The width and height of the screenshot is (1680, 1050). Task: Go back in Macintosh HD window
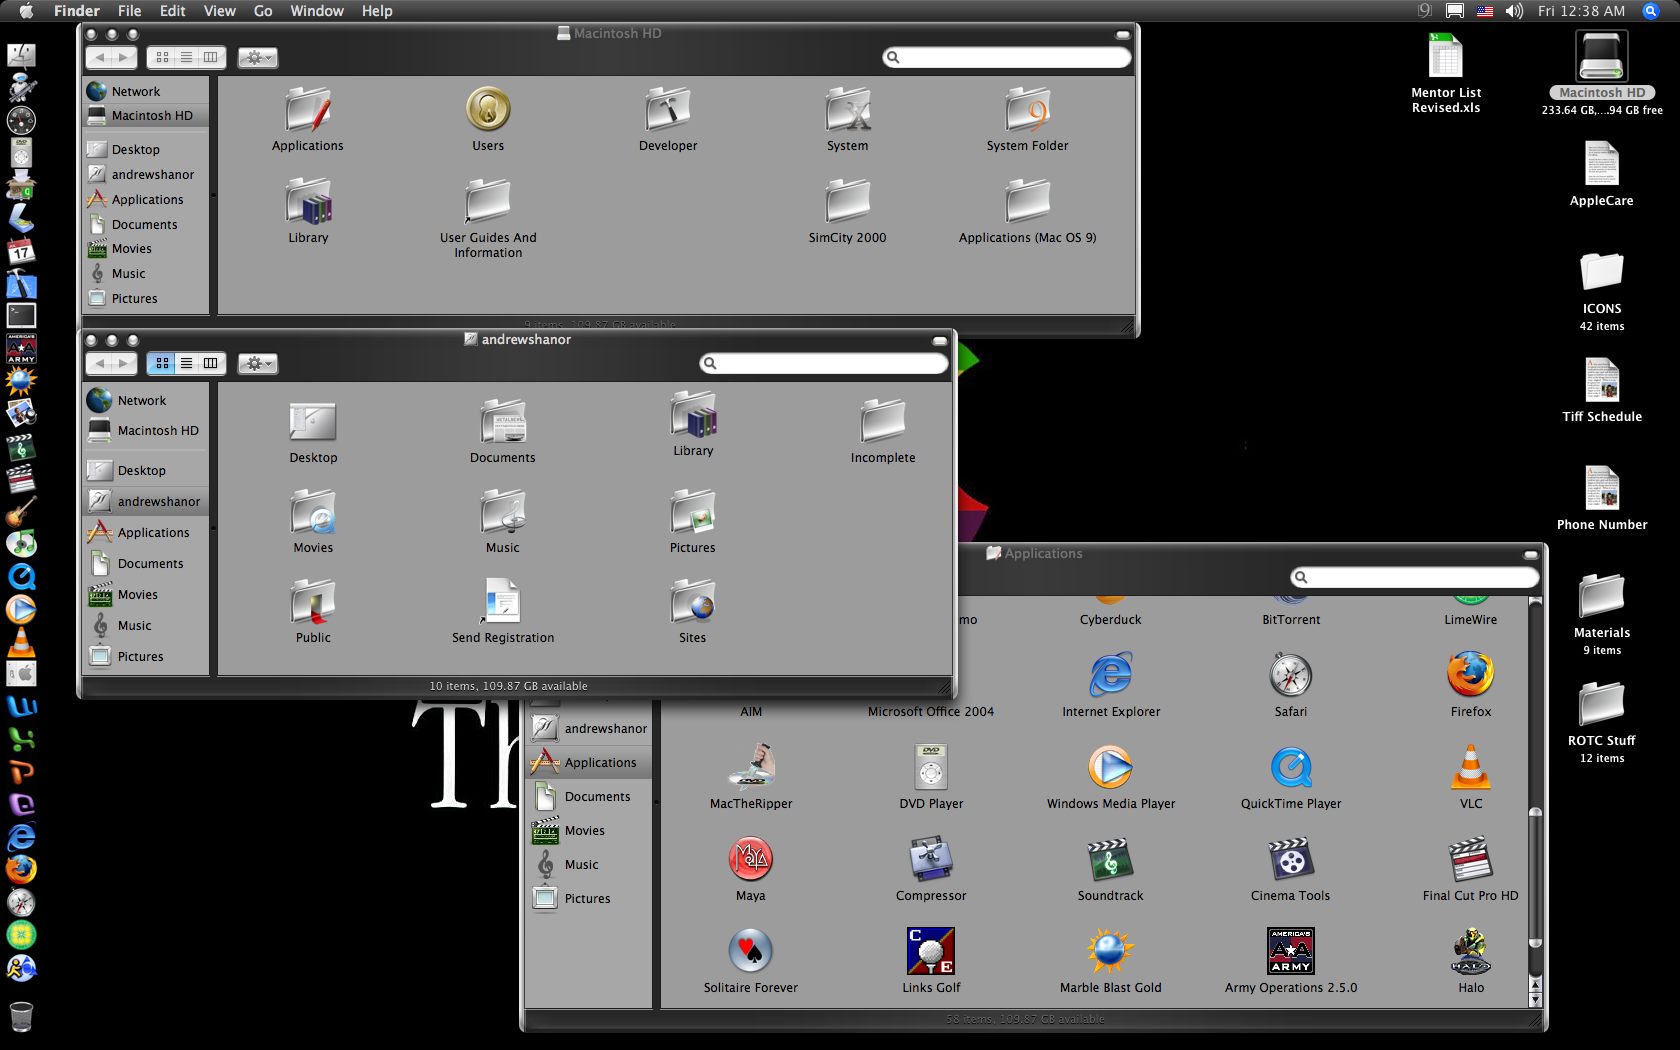click(x=100, y=57)
